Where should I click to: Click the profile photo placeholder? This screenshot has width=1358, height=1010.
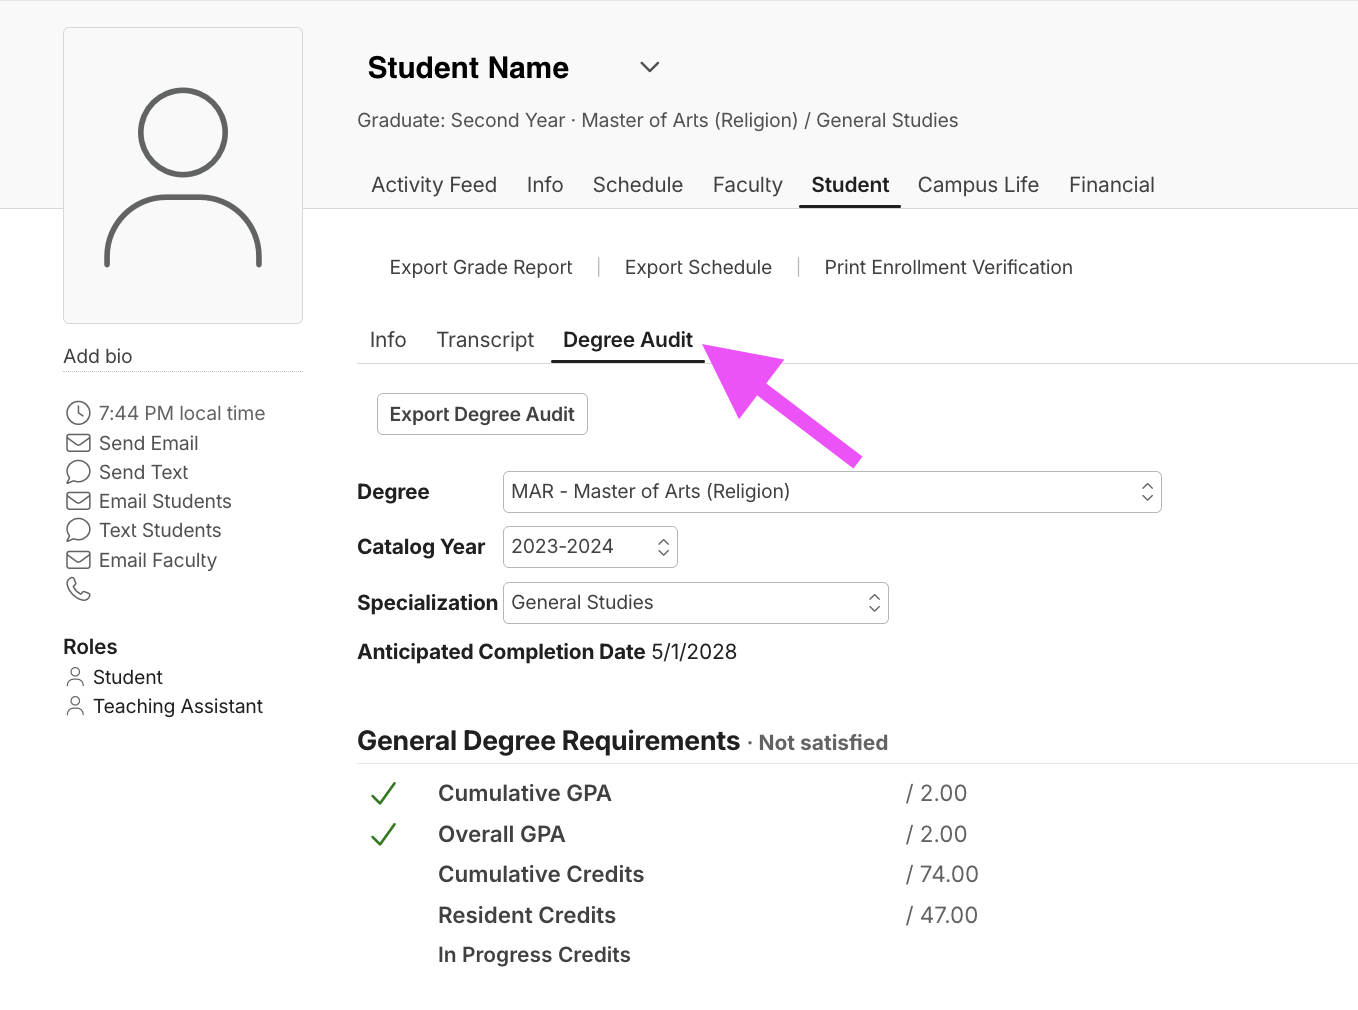tap(183, 176)
